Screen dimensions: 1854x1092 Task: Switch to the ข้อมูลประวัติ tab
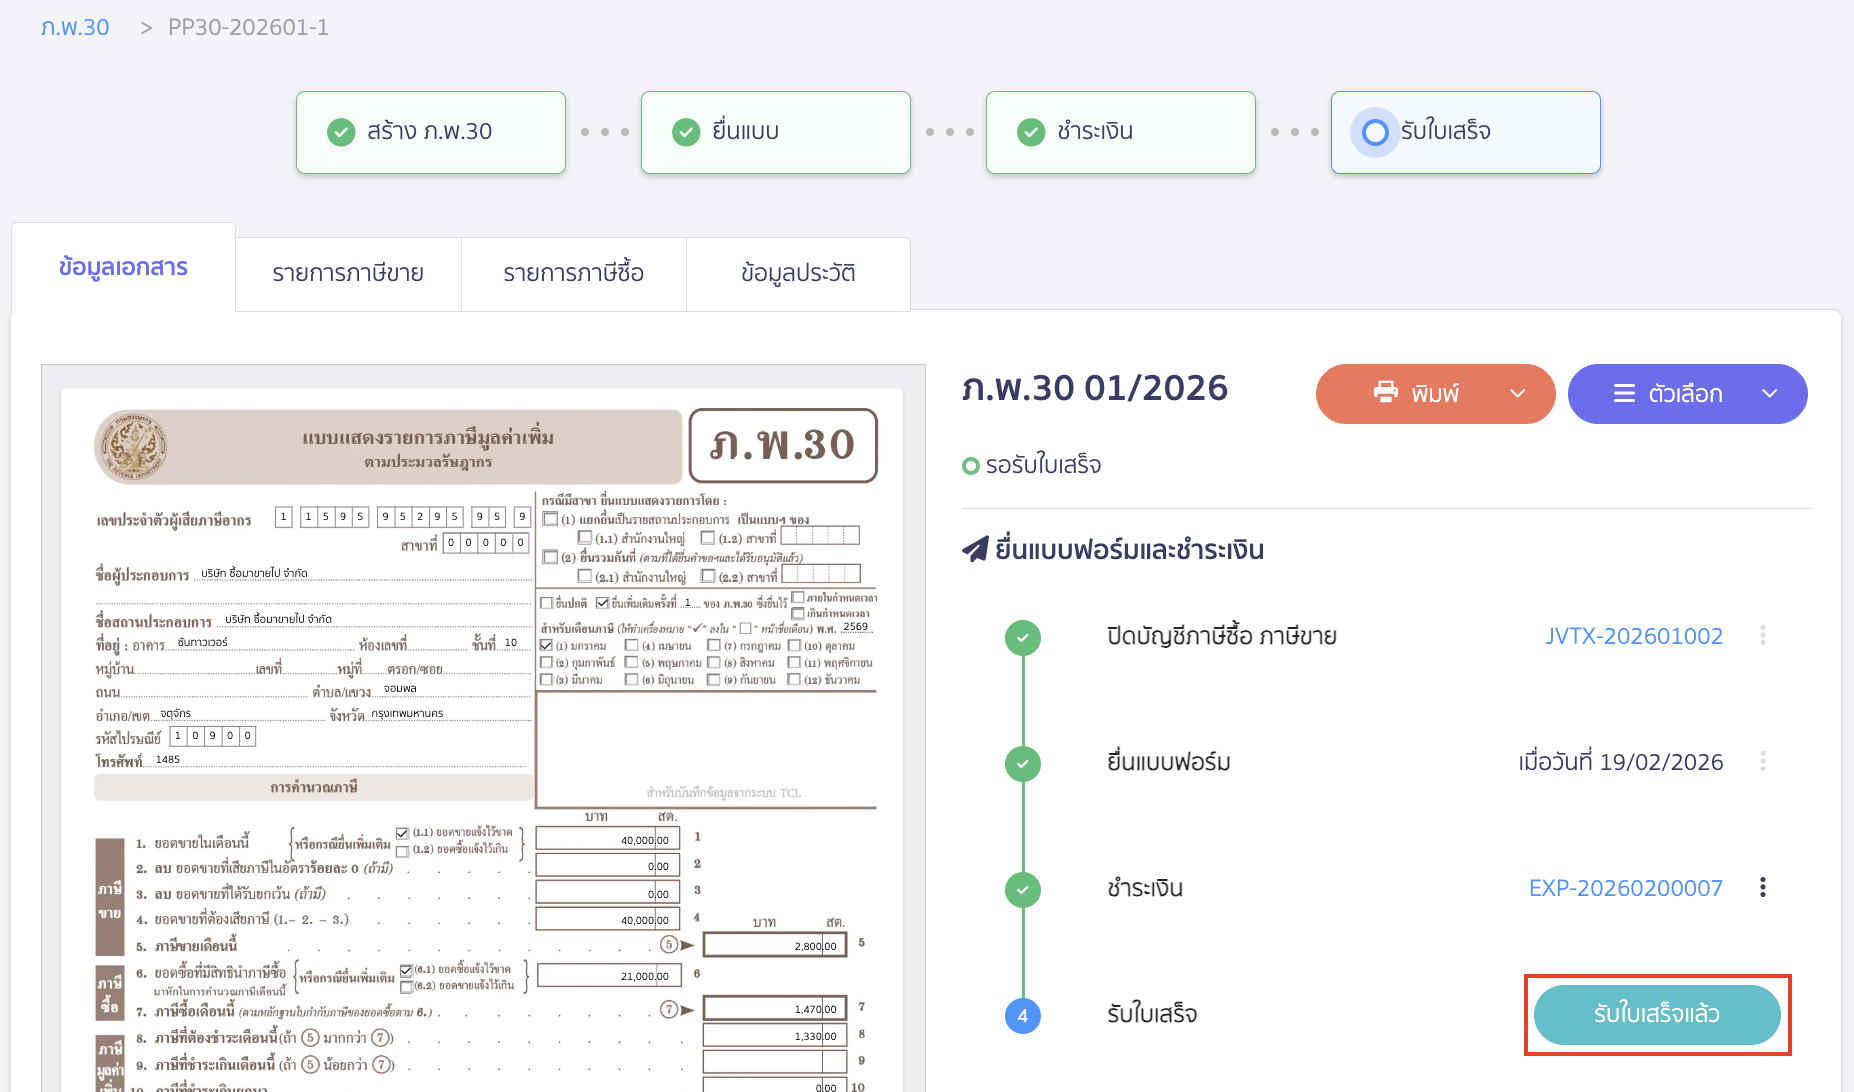point(798,272)
